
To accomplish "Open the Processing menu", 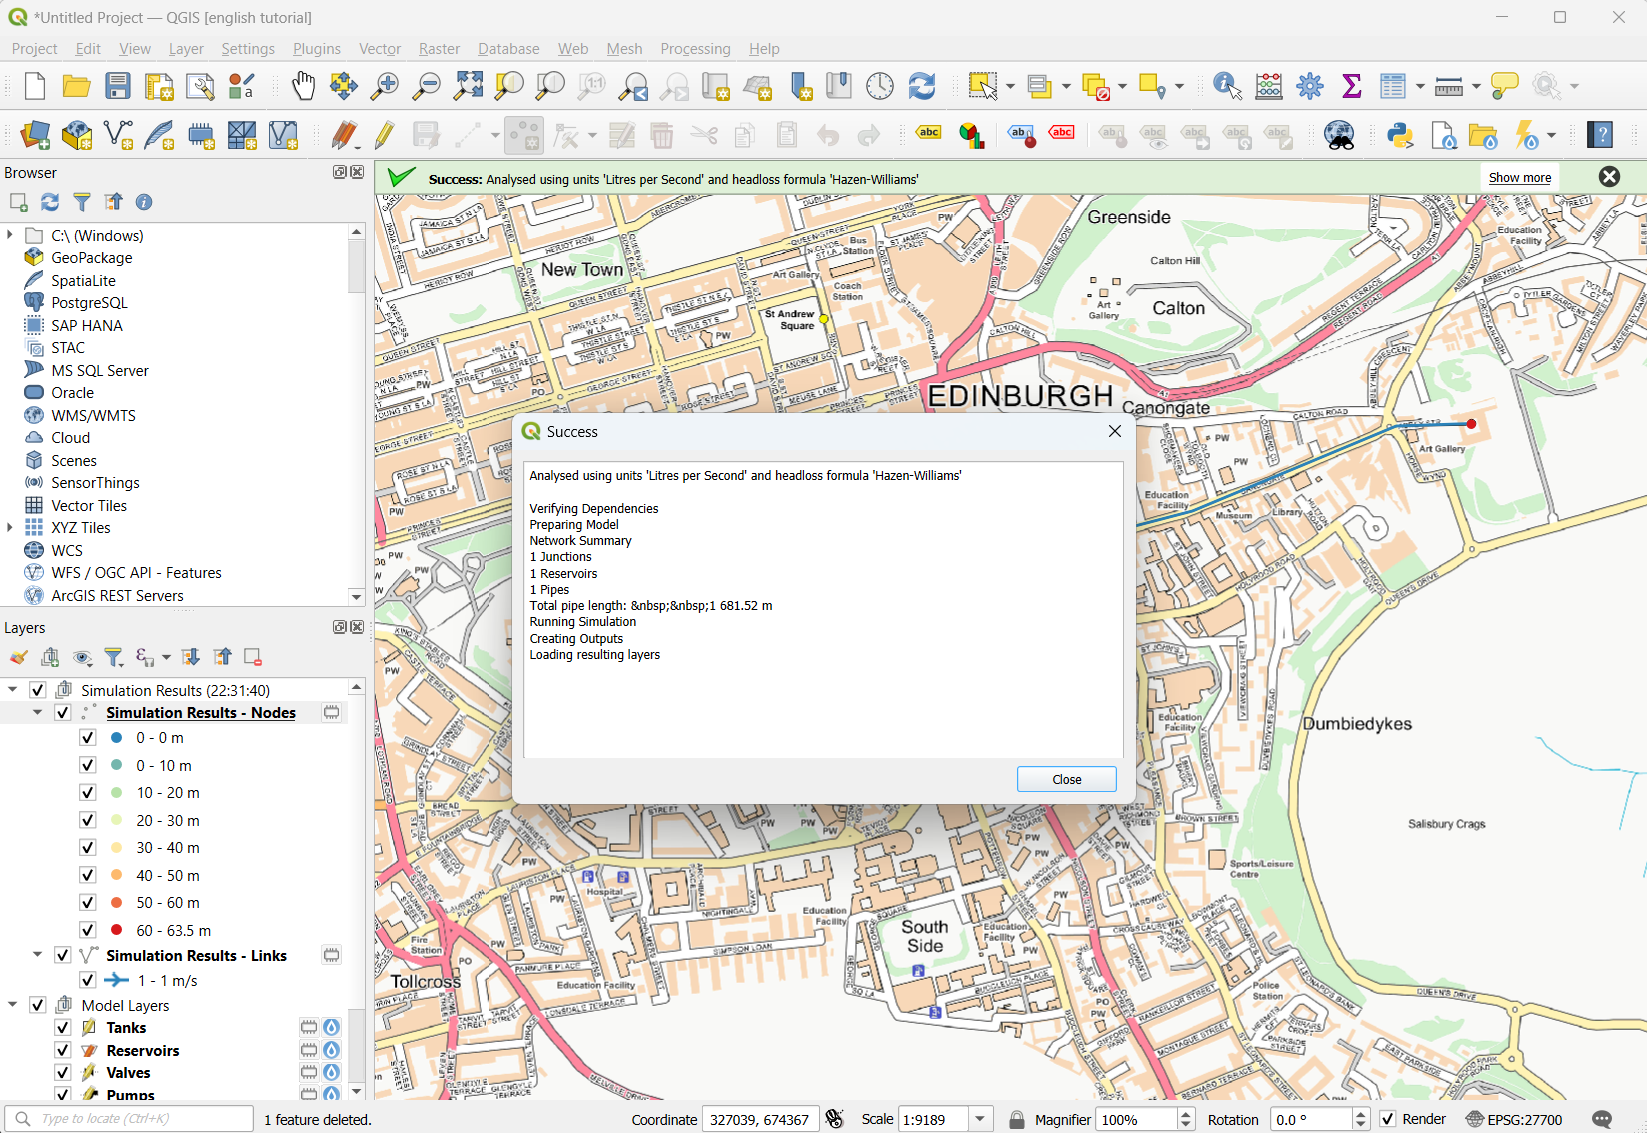I will 695,49.
